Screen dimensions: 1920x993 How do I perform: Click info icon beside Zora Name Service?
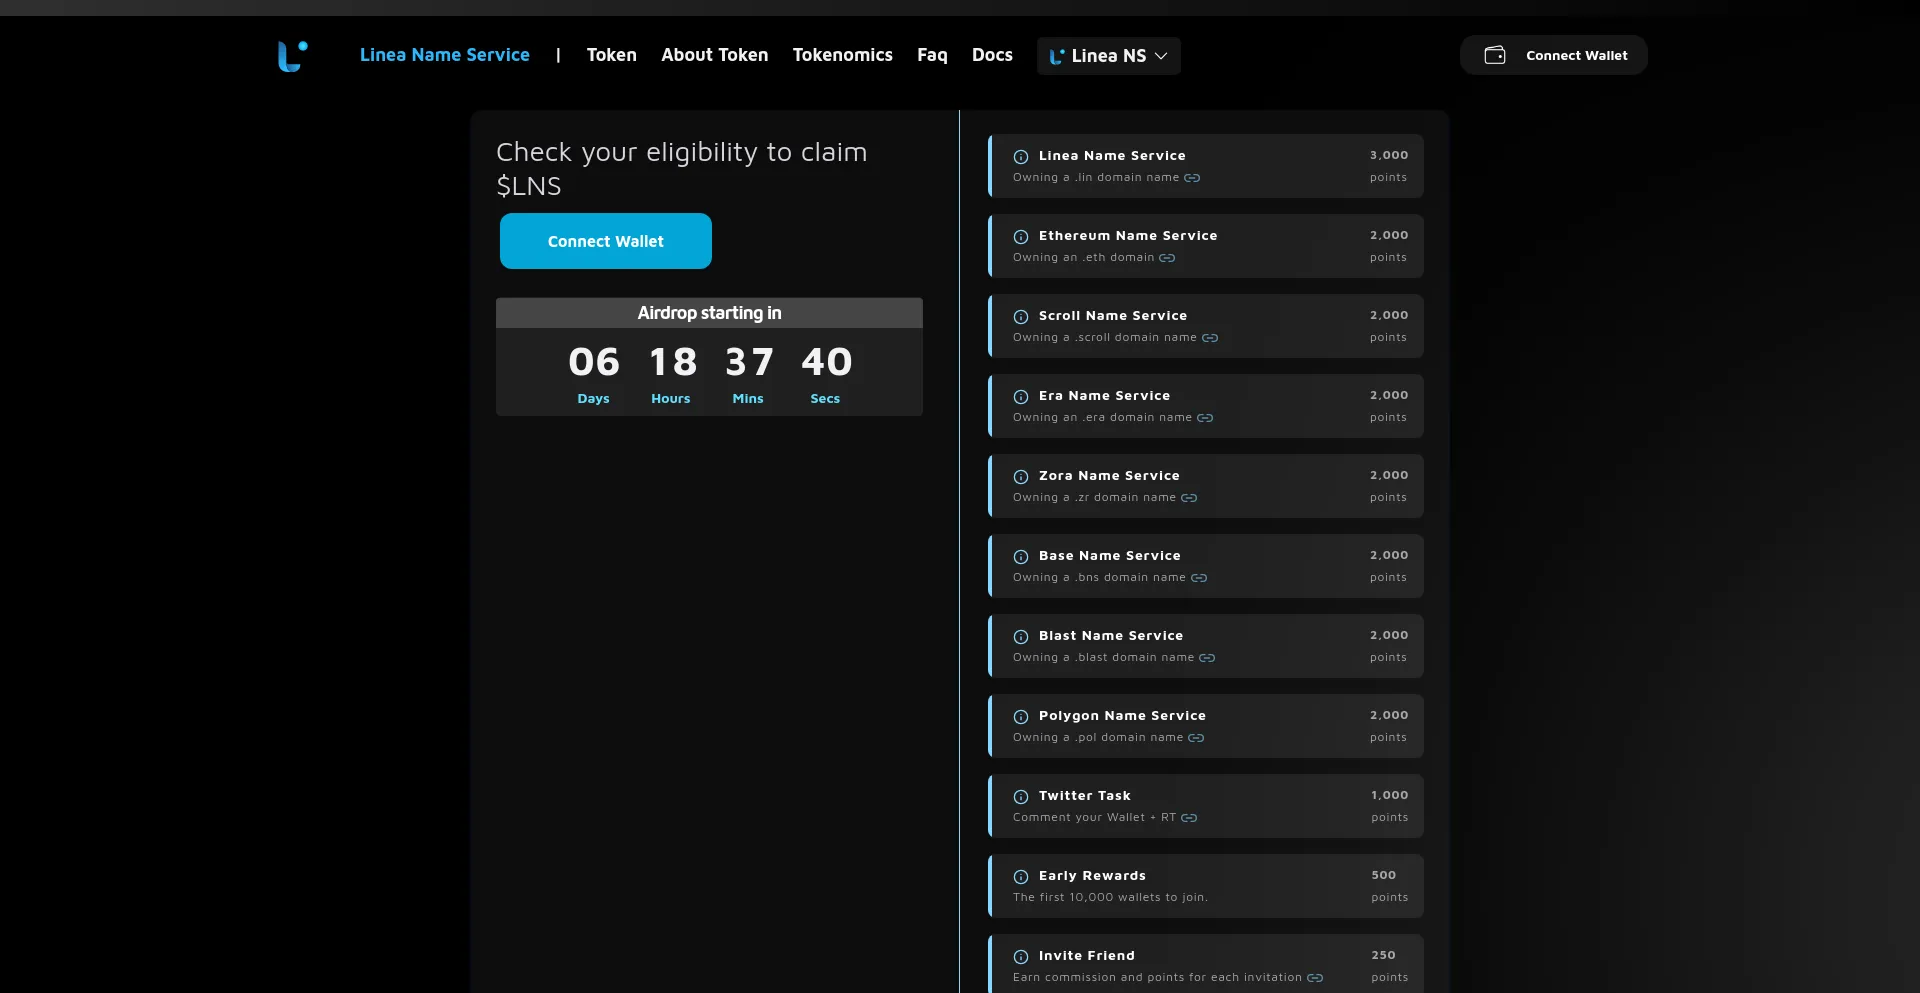[1021, 477]
